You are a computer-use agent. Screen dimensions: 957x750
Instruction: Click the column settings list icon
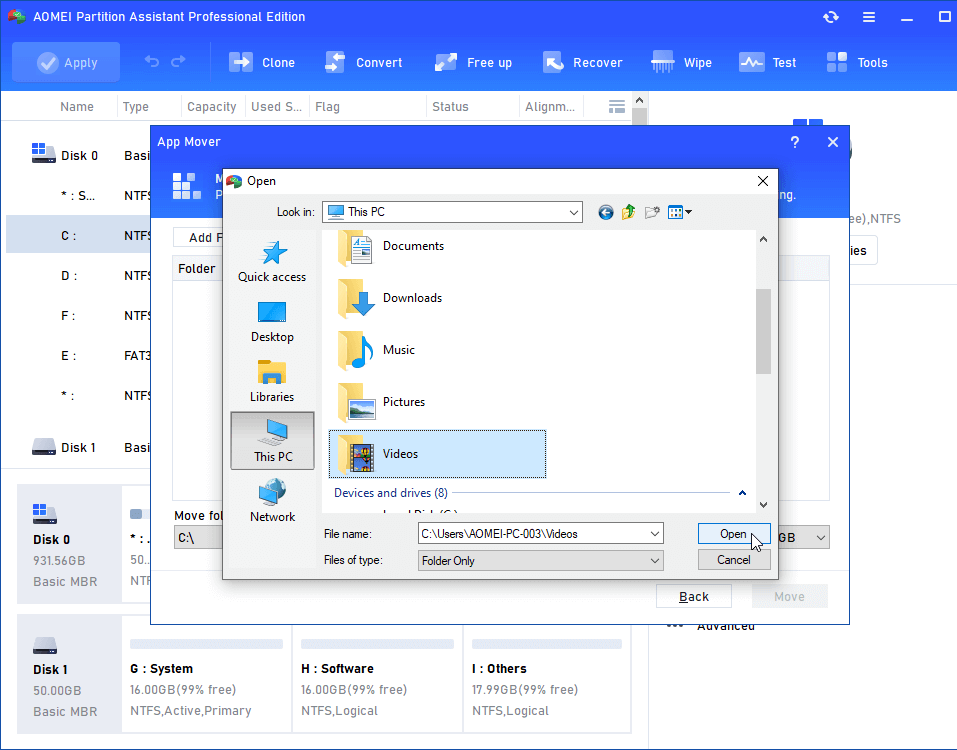point(616,107)
